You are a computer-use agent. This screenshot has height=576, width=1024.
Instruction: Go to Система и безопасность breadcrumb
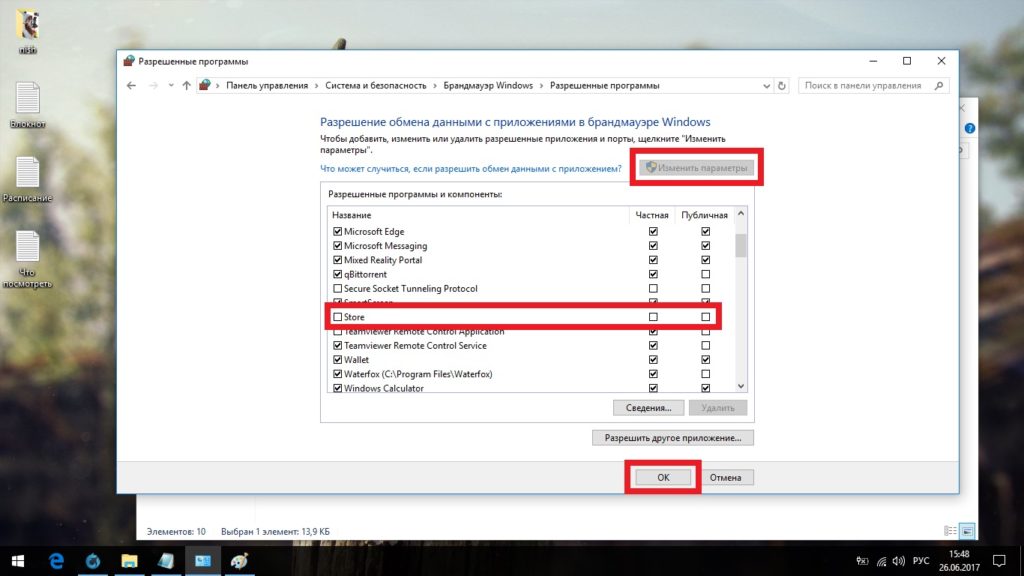376,86
